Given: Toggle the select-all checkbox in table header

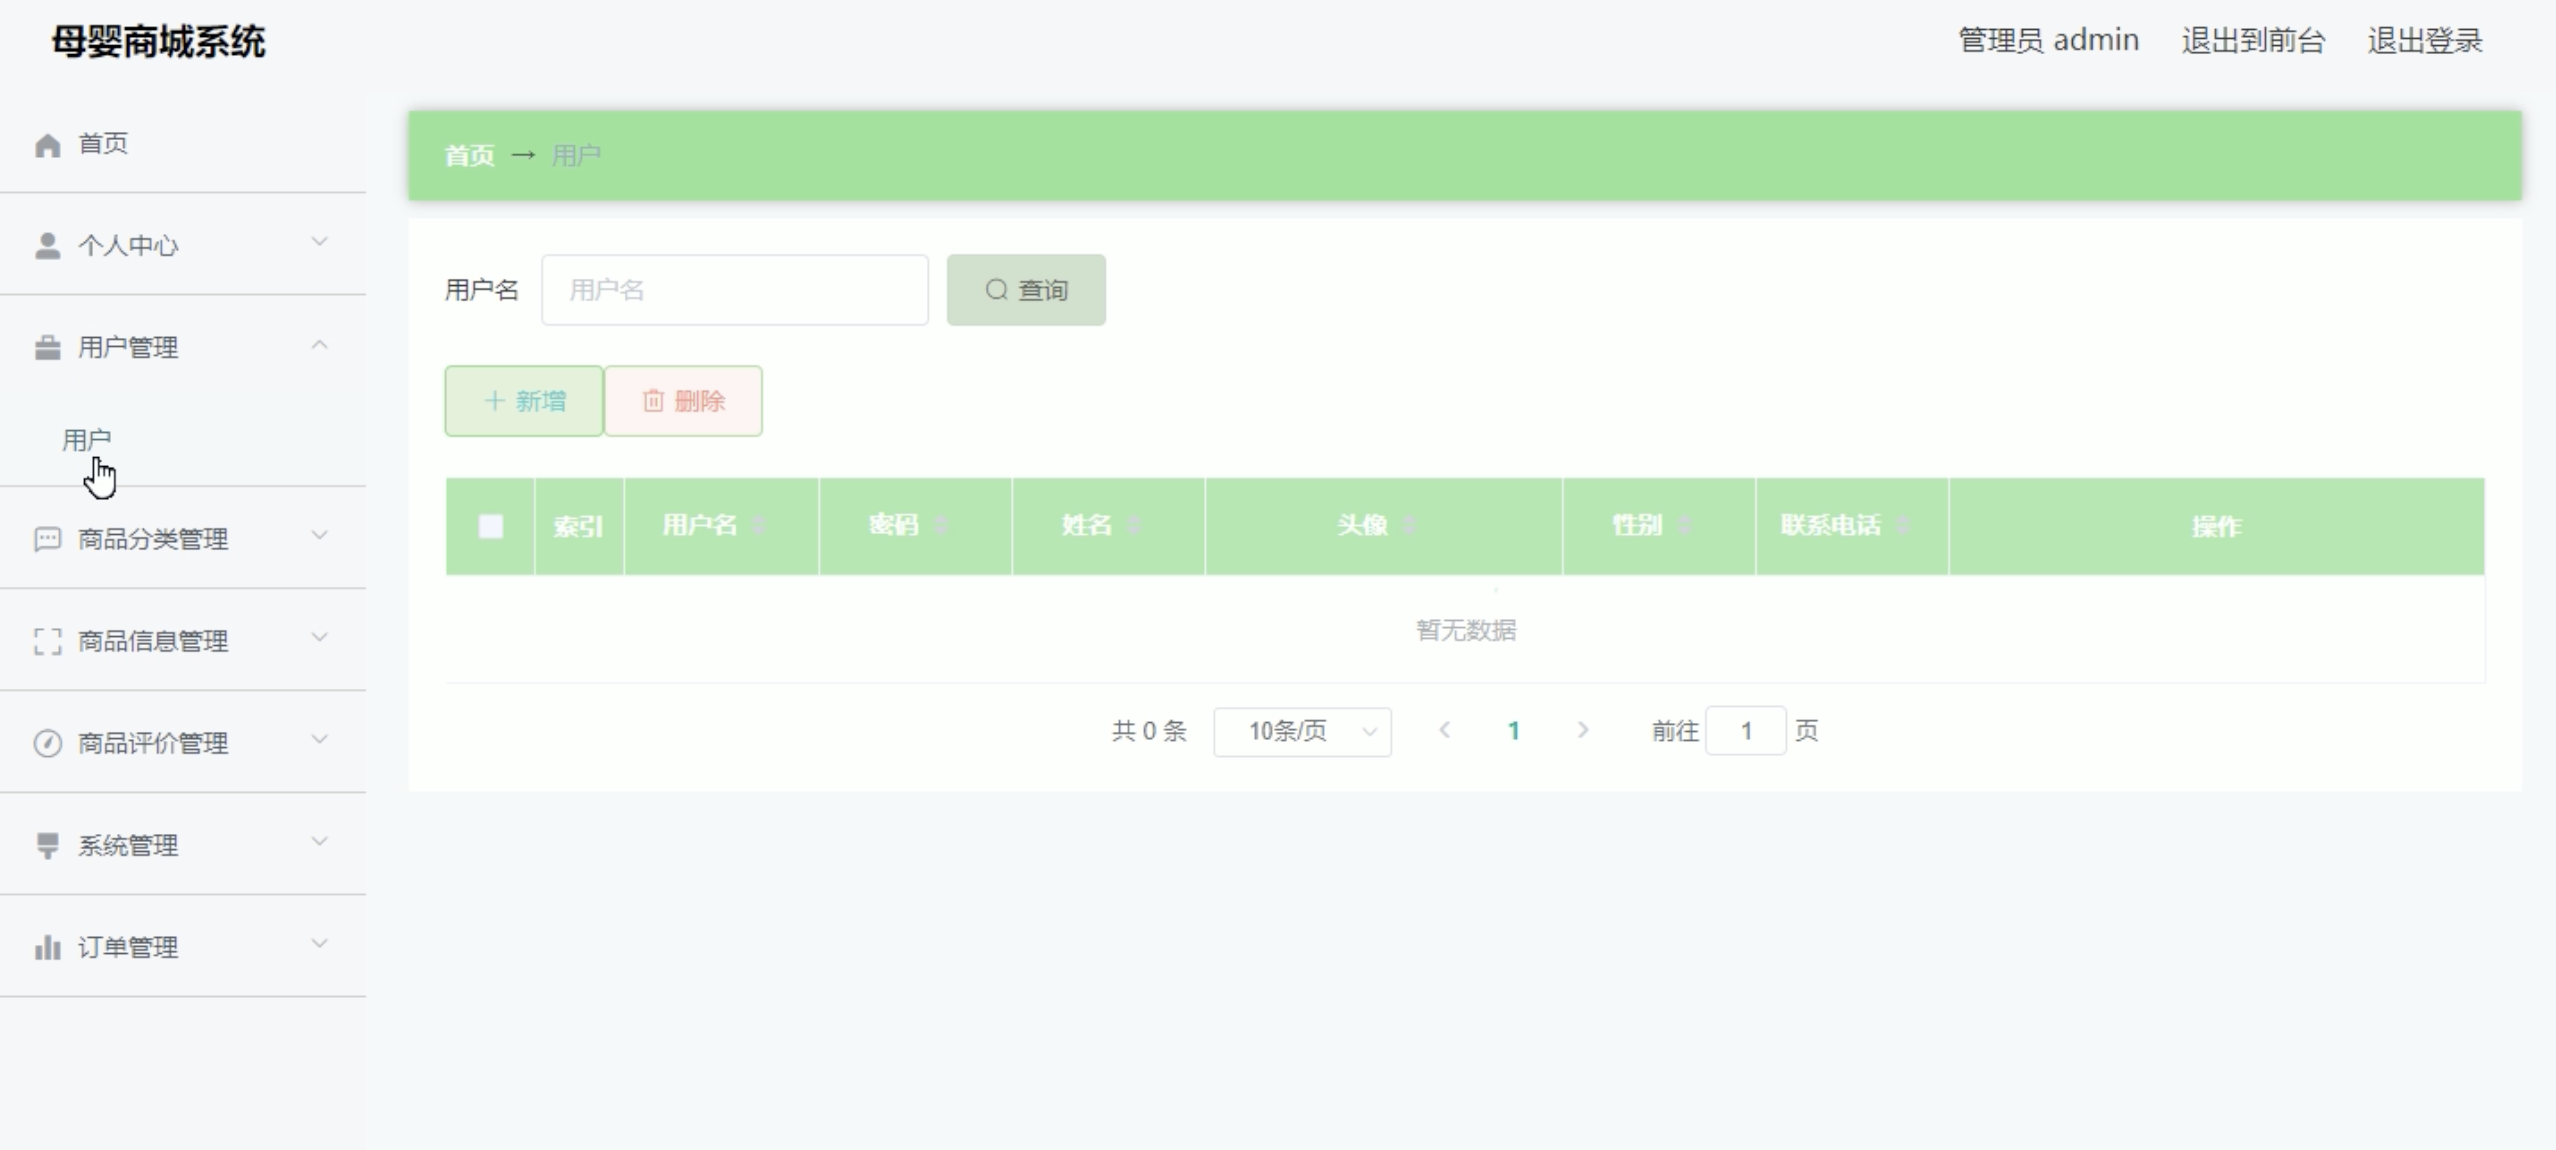Looking at the screenshot, I should (x=490, y=526).
